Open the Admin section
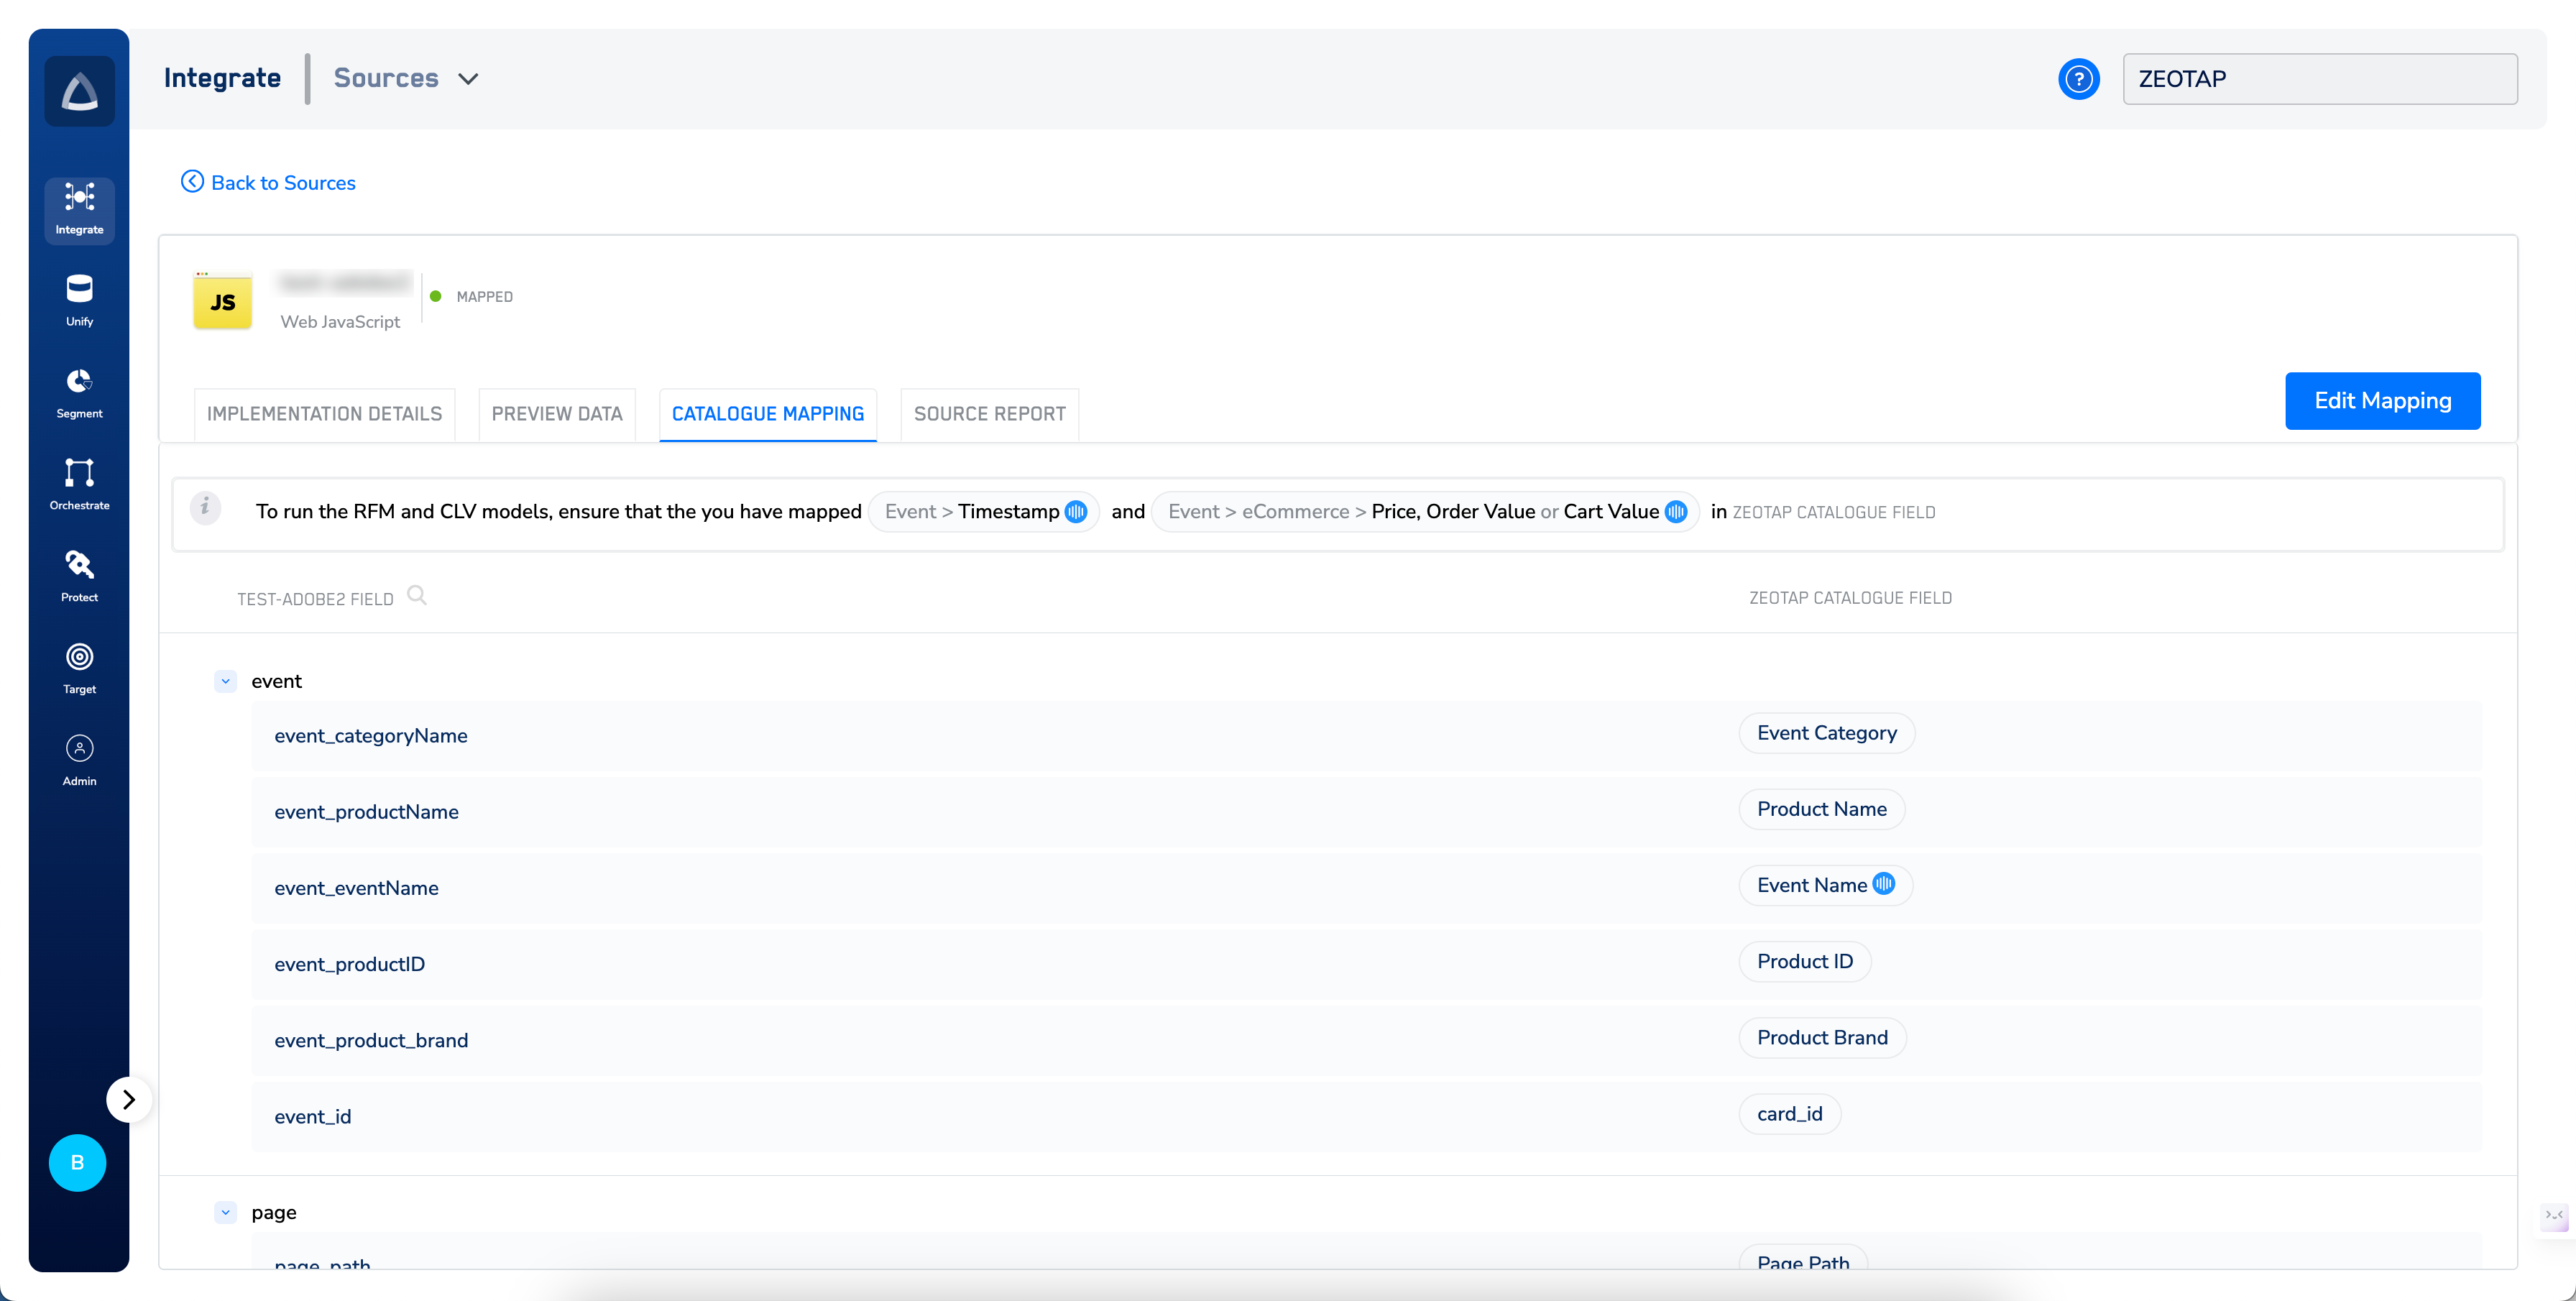This screenshot has height=1301, width=2576. tap(79, 760)
